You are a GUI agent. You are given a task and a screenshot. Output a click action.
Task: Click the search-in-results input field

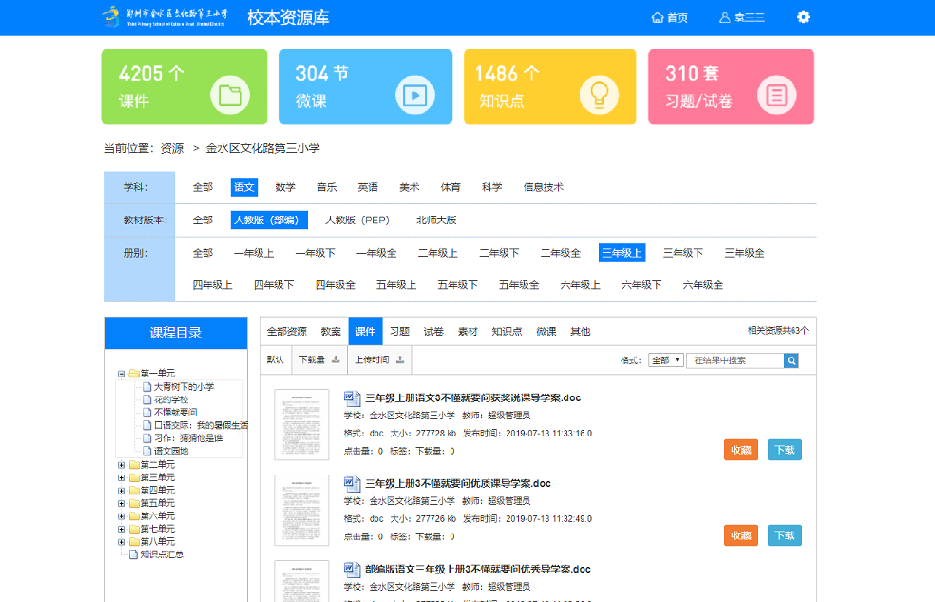pyautogui.click(x=734, y=360)
